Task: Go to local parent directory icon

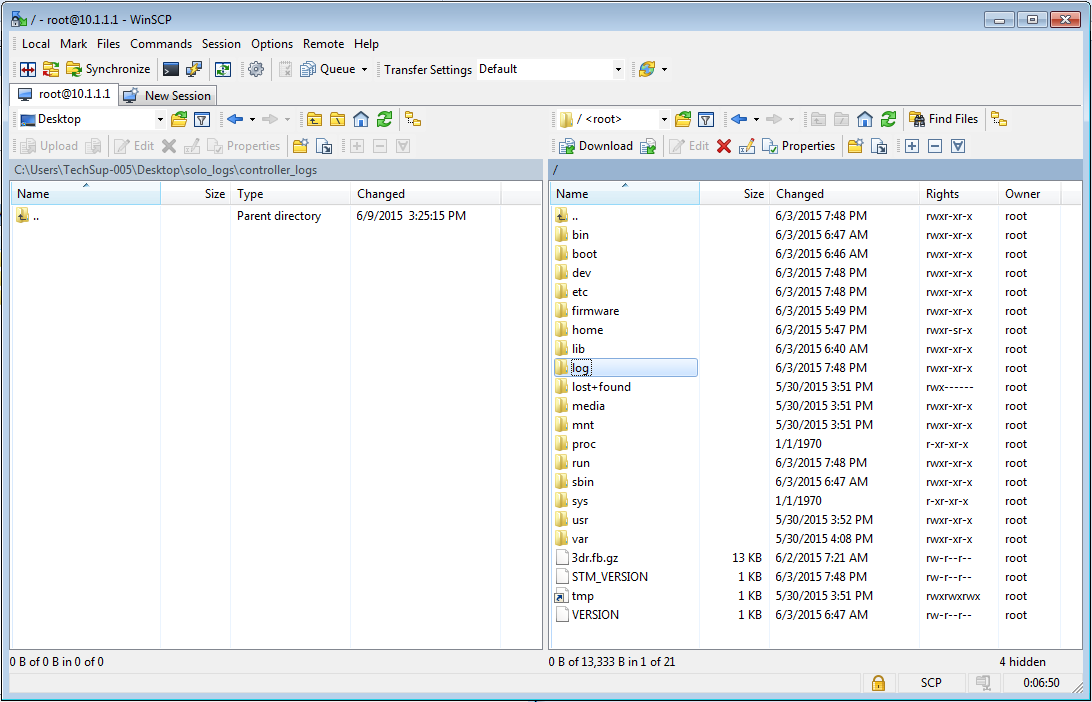Action: 315,120
